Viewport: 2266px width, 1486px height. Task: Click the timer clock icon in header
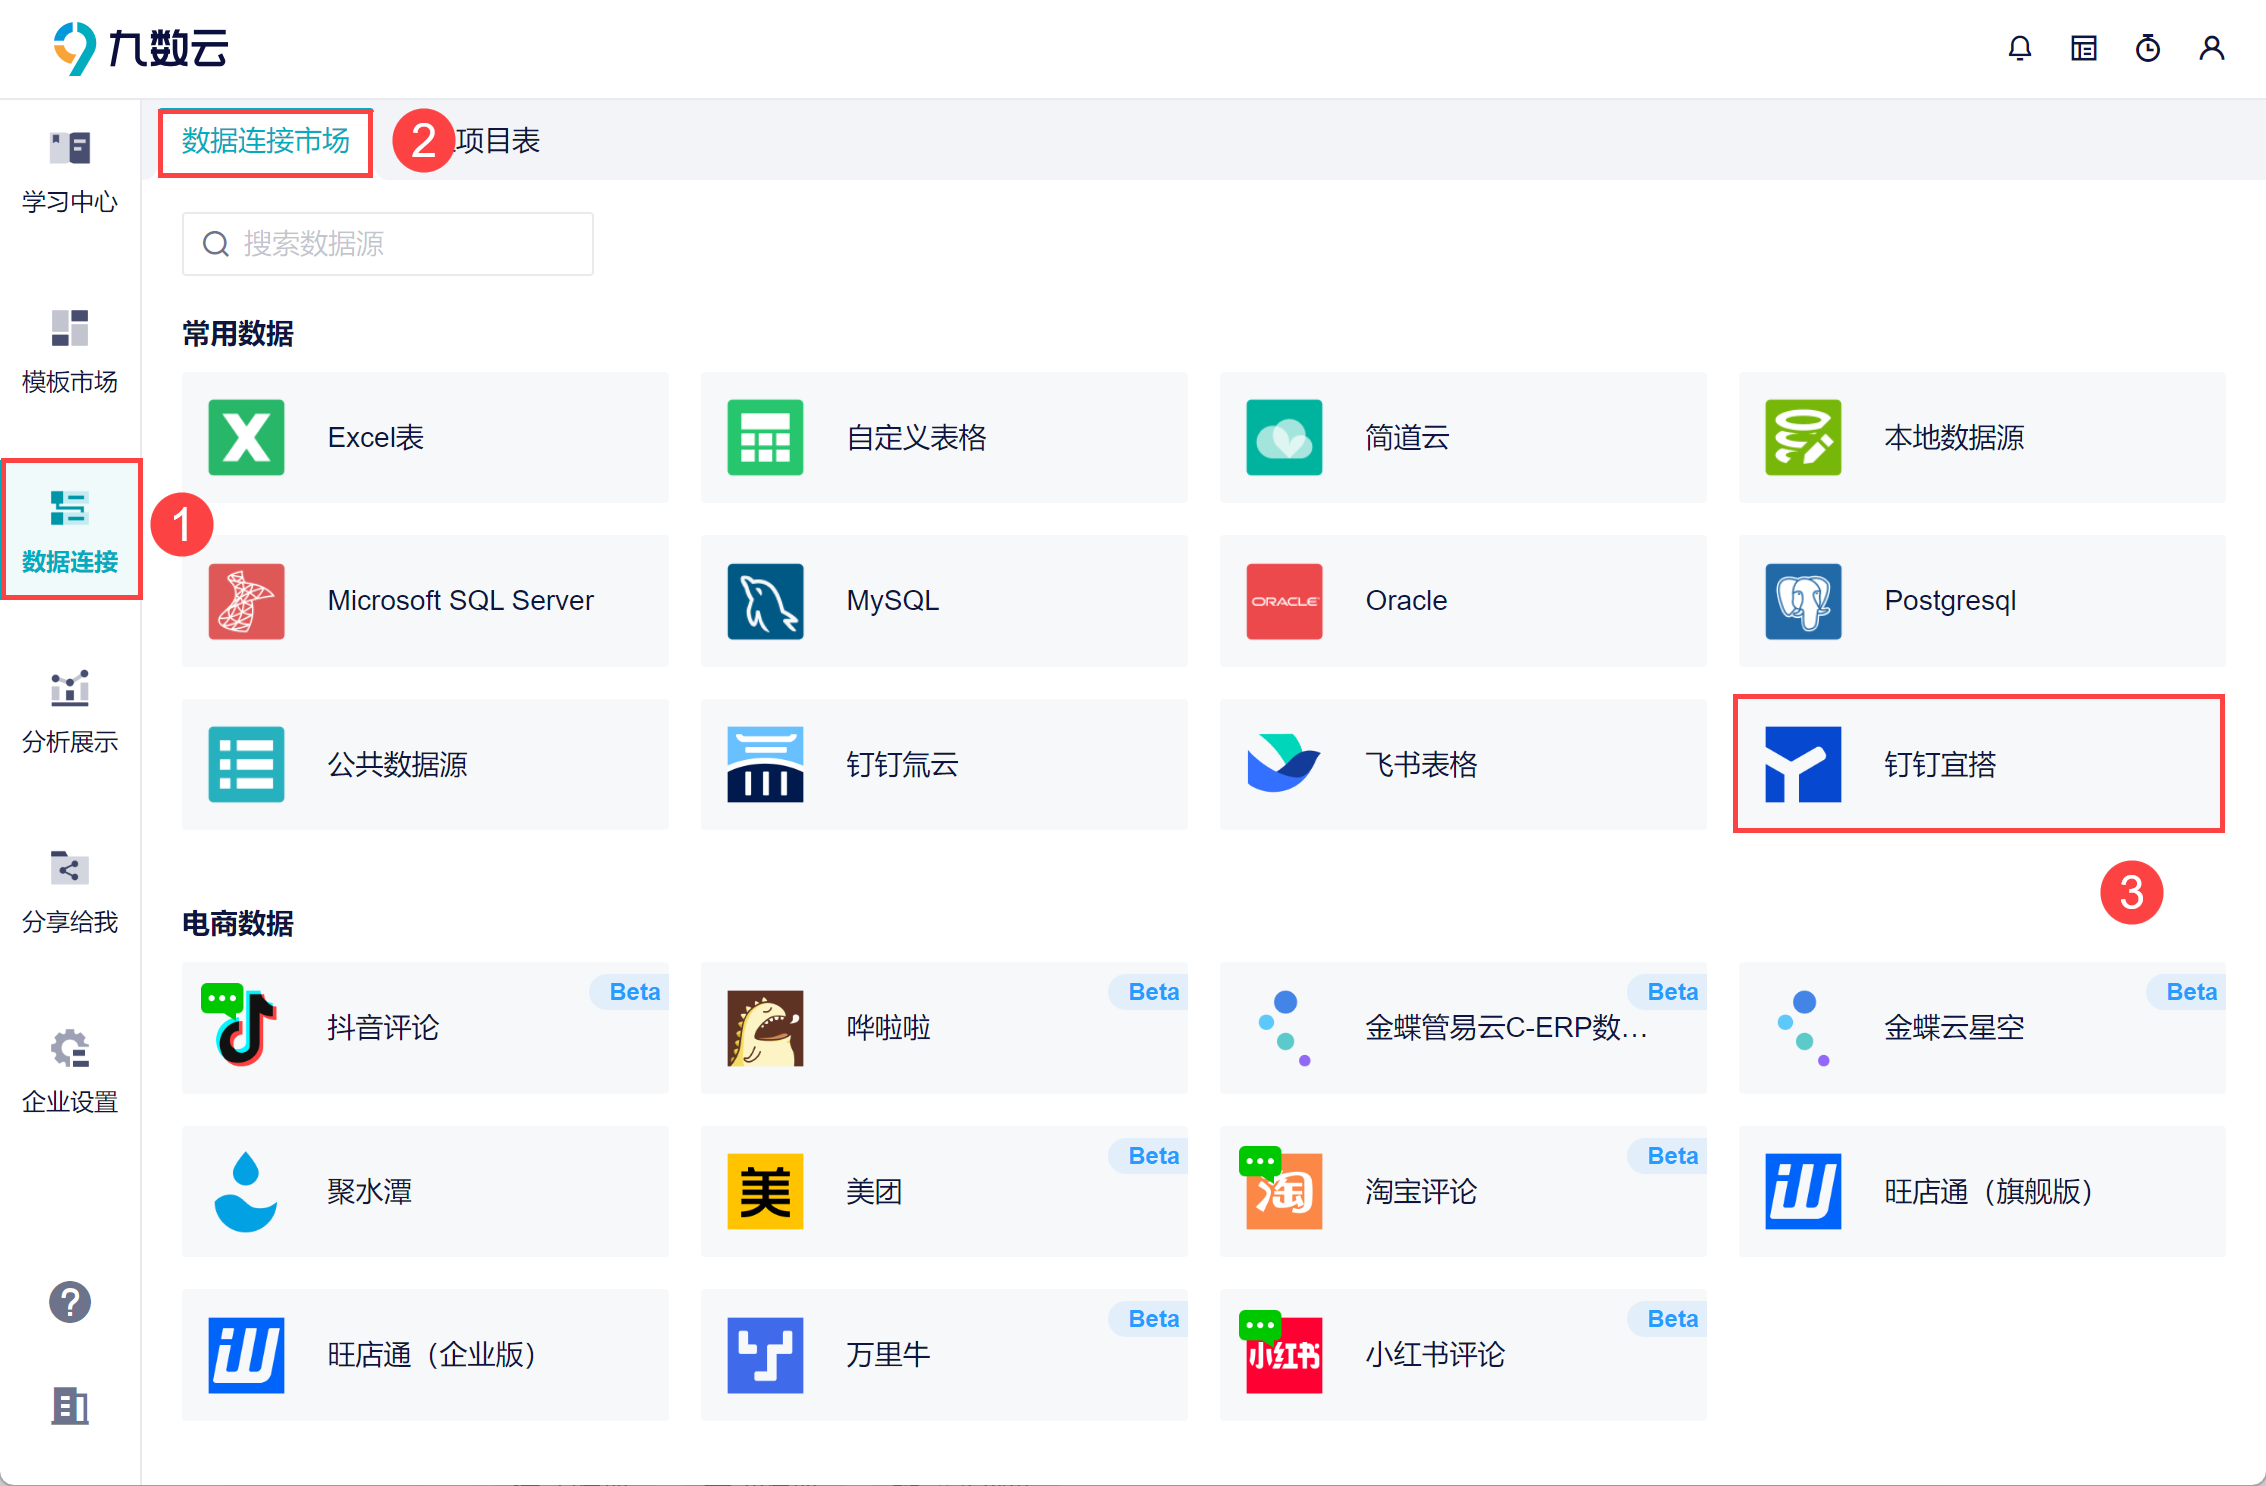coord(2148,48)
